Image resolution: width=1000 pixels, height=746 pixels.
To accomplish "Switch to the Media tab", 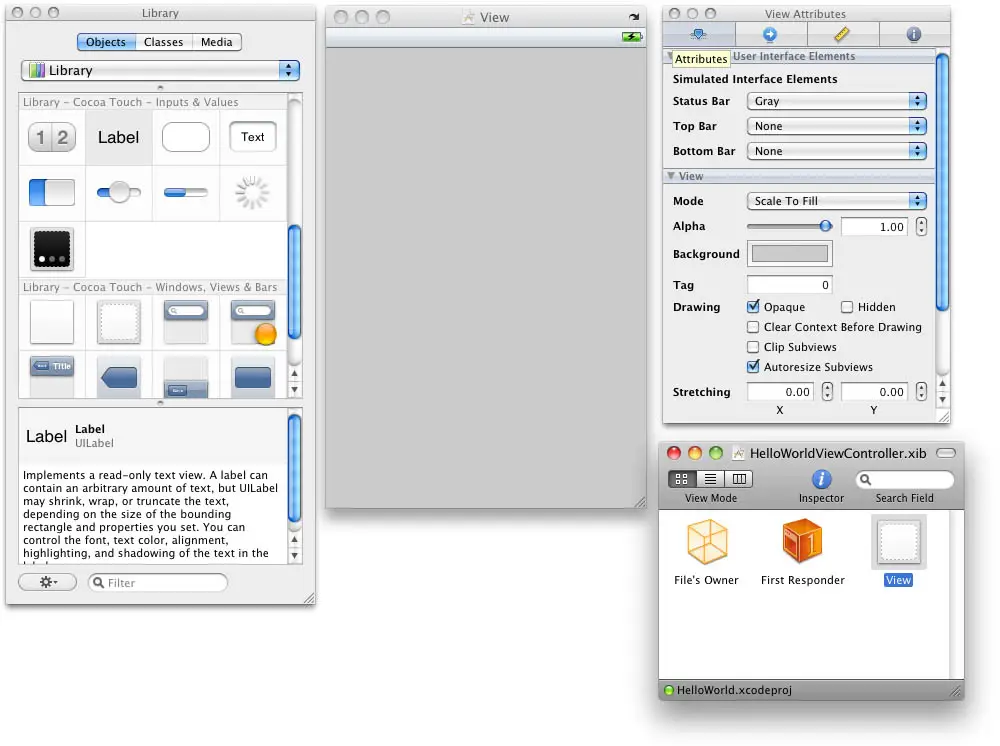I will 216,42.
